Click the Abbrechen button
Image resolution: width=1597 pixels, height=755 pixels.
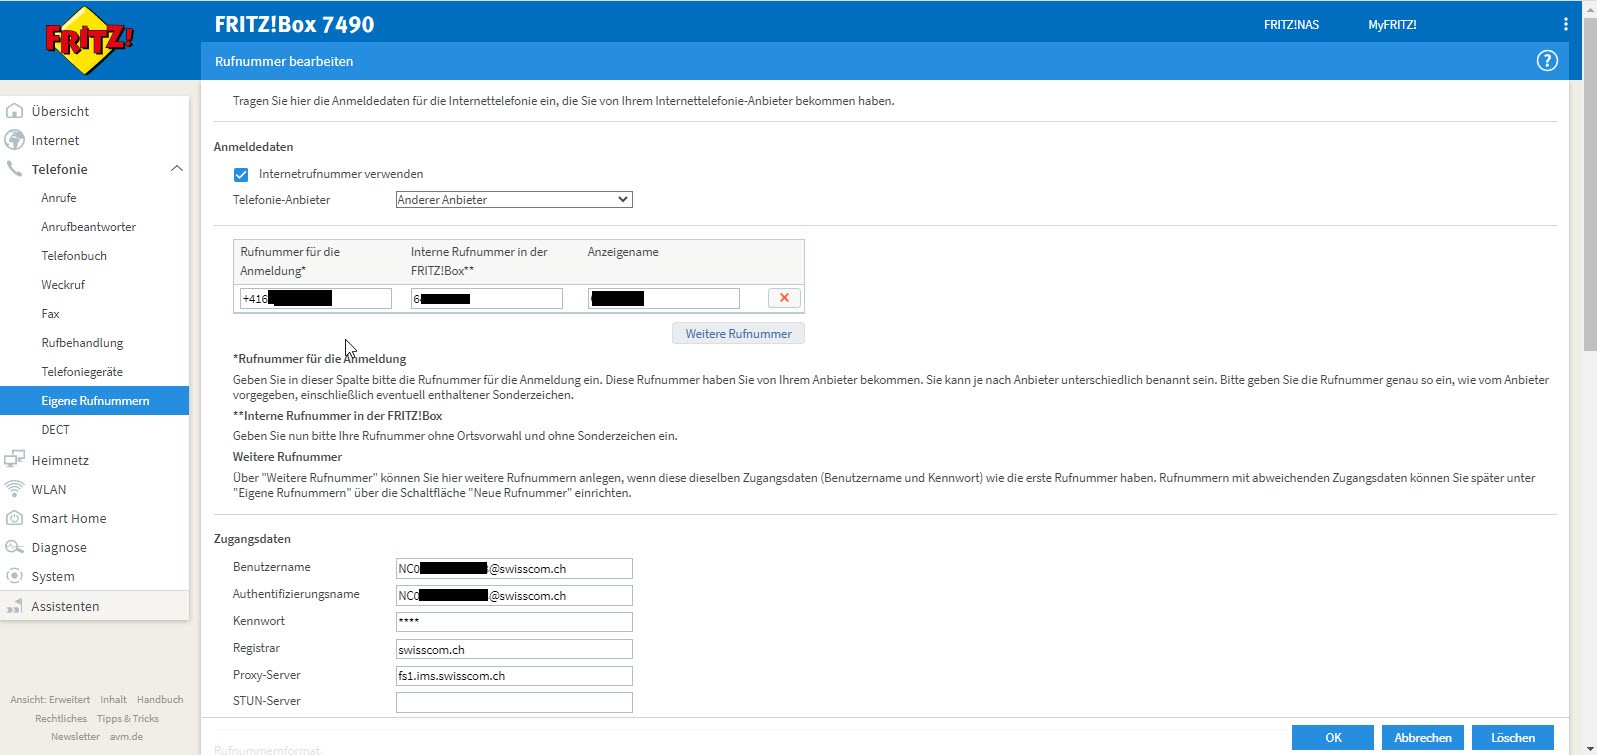(x=1422, y=738)
